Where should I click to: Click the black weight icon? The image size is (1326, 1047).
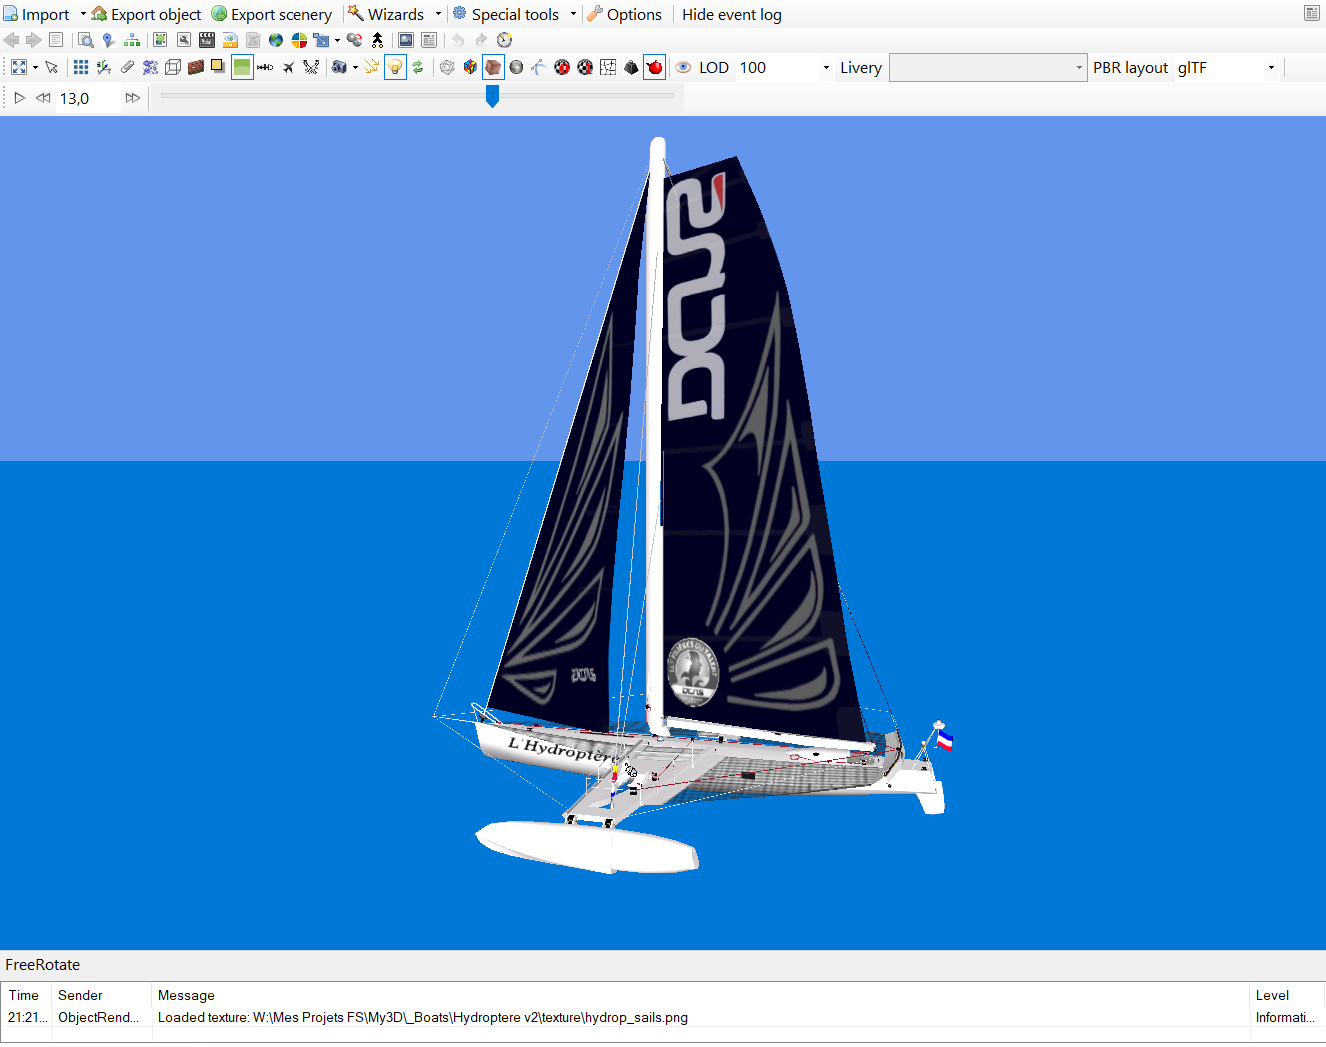click(x=631, y=67)
